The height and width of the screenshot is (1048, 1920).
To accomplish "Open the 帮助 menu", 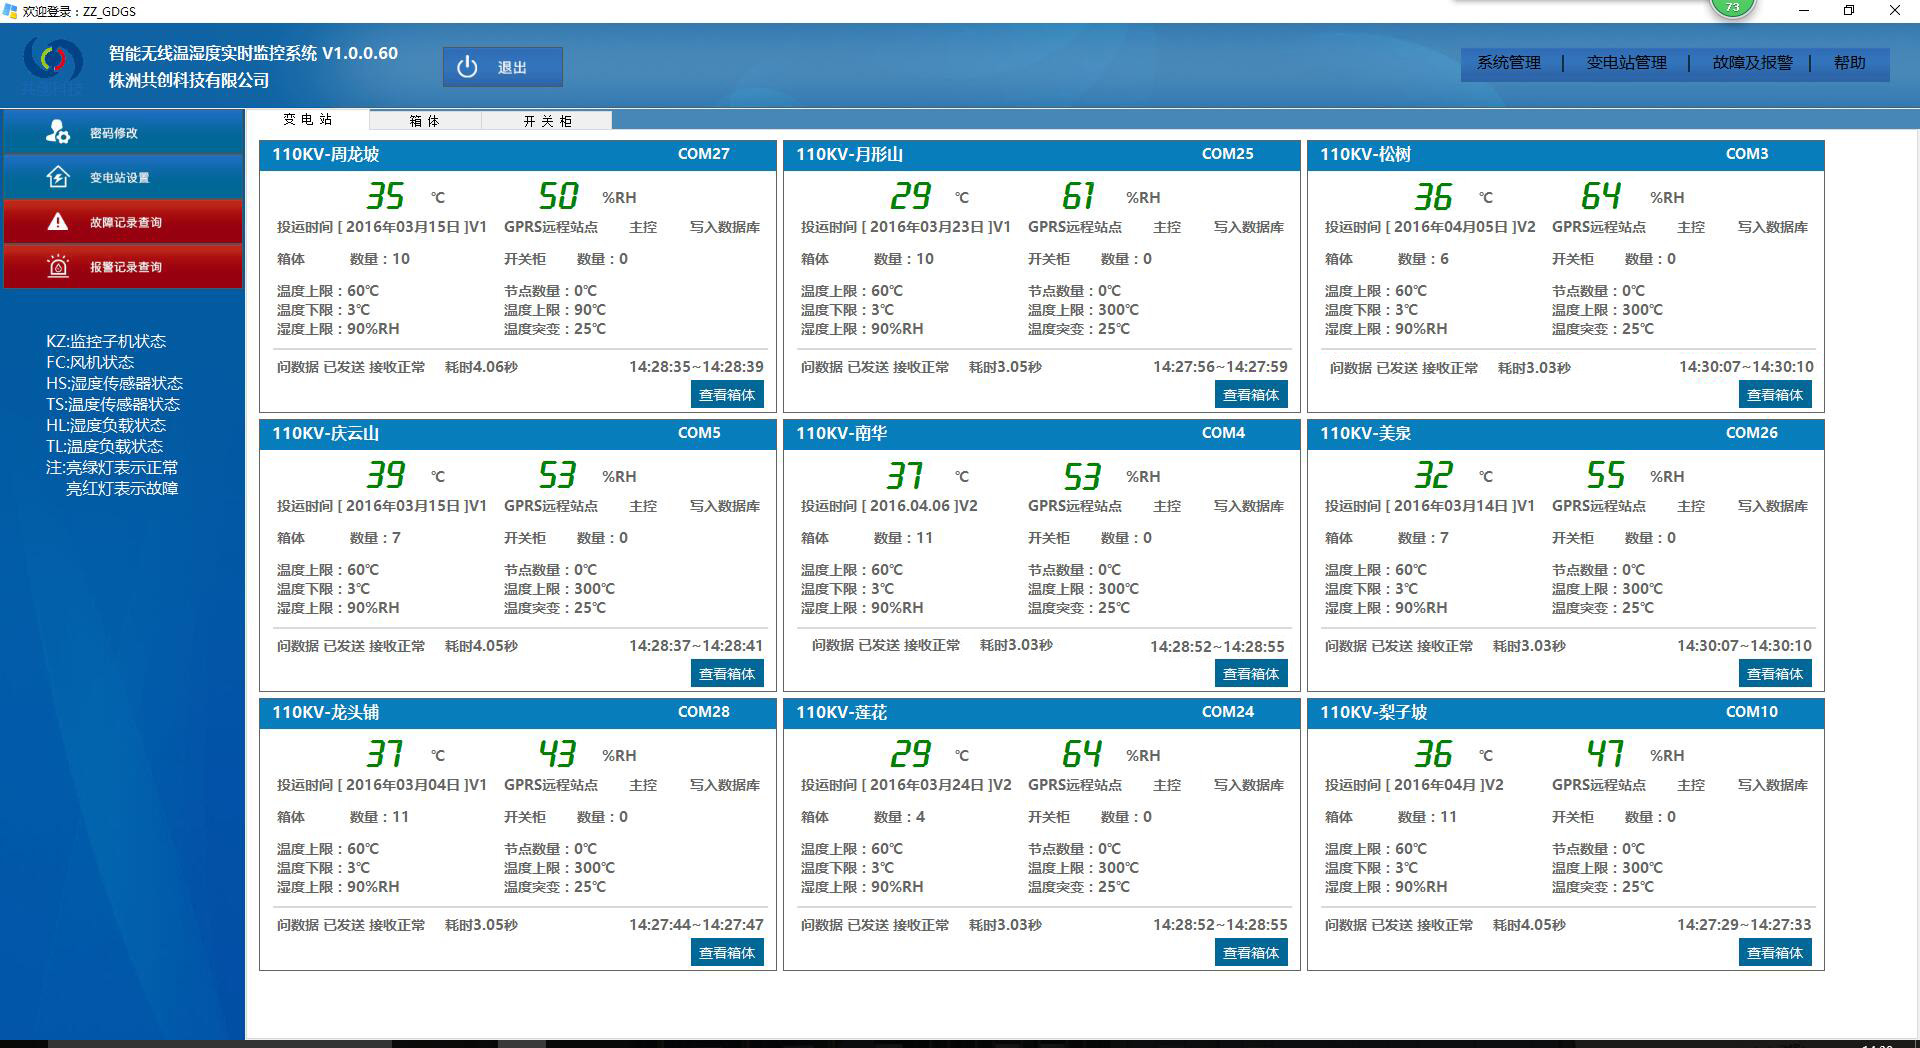I will click(1850, 63).
